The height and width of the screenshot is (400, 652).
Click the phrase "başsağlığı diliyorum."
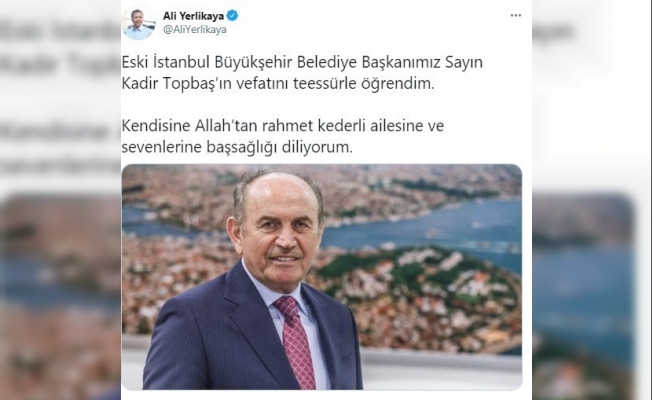point(279,147)
